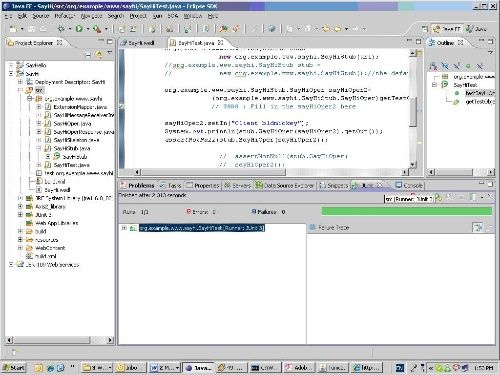Viewport: 500px width, 375px height.
Task: Minimize the Project Explorer panel
Action: (x=101, y=41)
